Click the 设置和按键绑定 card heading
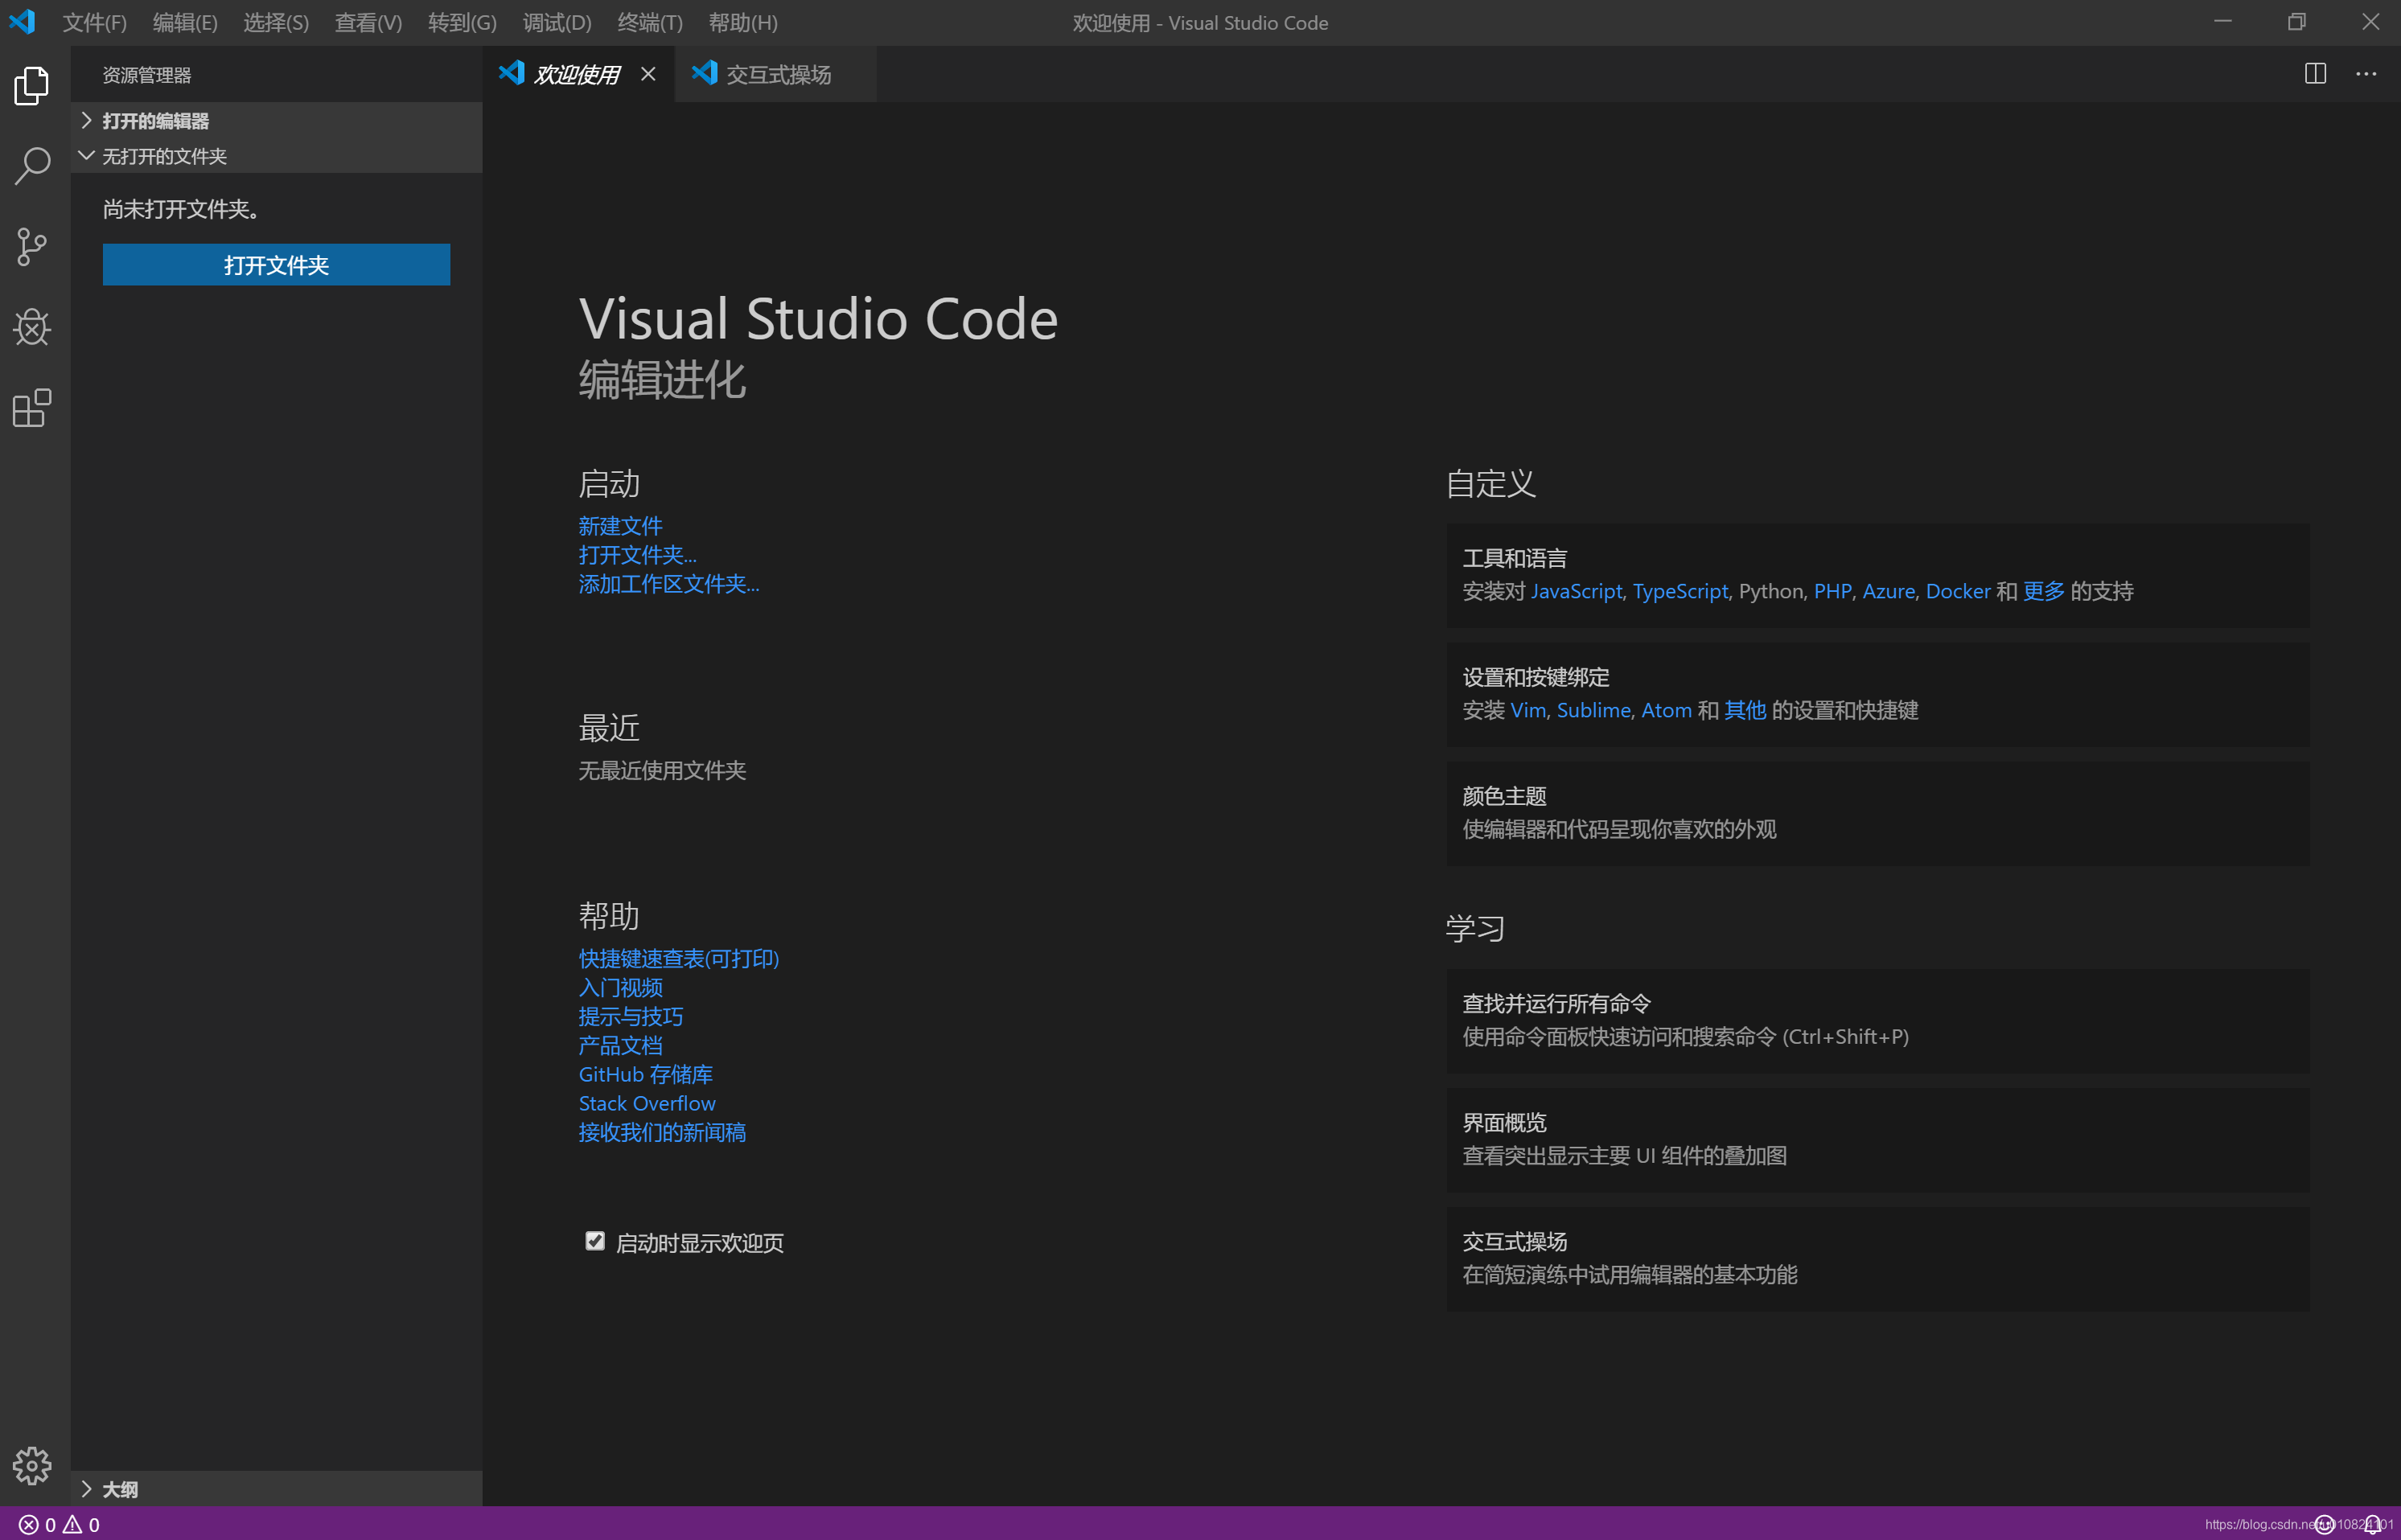Screen dimensions: 2401x1540 pyautogui.click(x=1535, y=677)
